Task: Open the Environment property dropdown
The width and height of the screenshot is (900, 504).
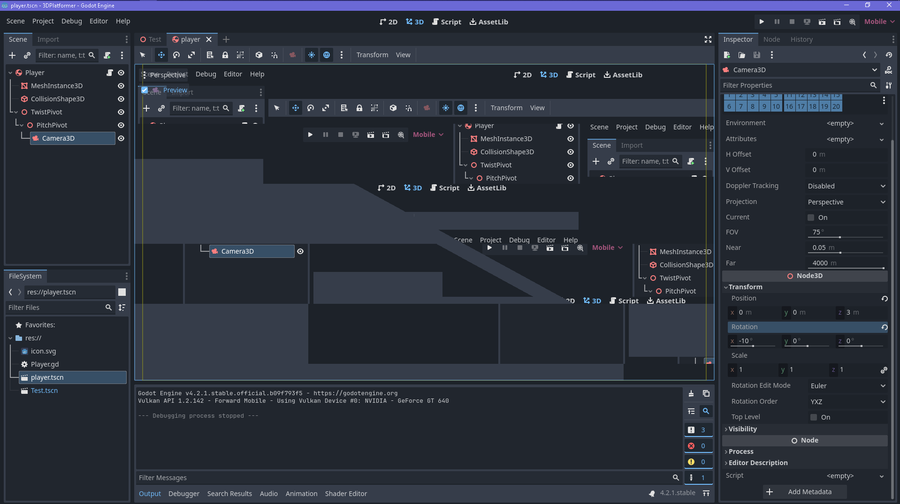Action: click(x=847, y=123)
